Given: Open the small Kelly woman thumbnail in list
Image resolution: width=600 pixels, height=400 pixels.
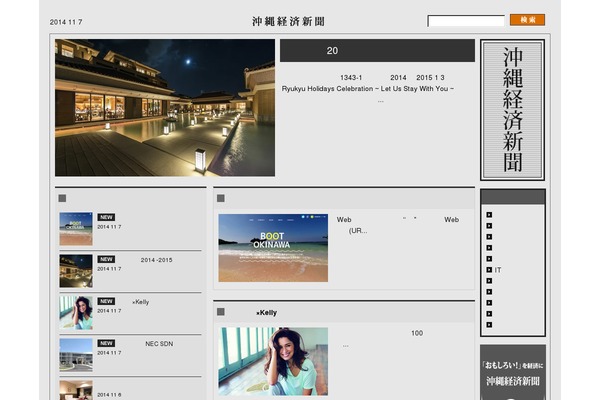Looking at the screenshot, I should [76, 313].
